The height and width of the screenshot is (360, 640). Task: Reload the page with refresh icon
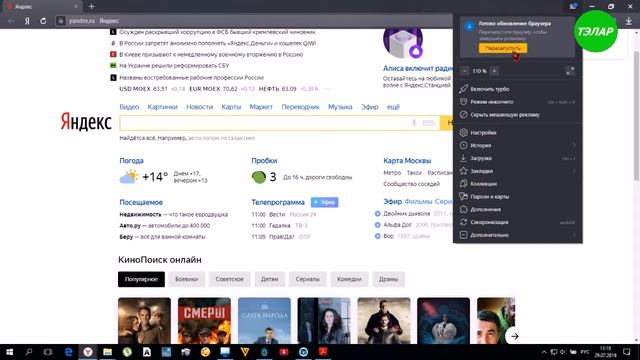[43, 21]
